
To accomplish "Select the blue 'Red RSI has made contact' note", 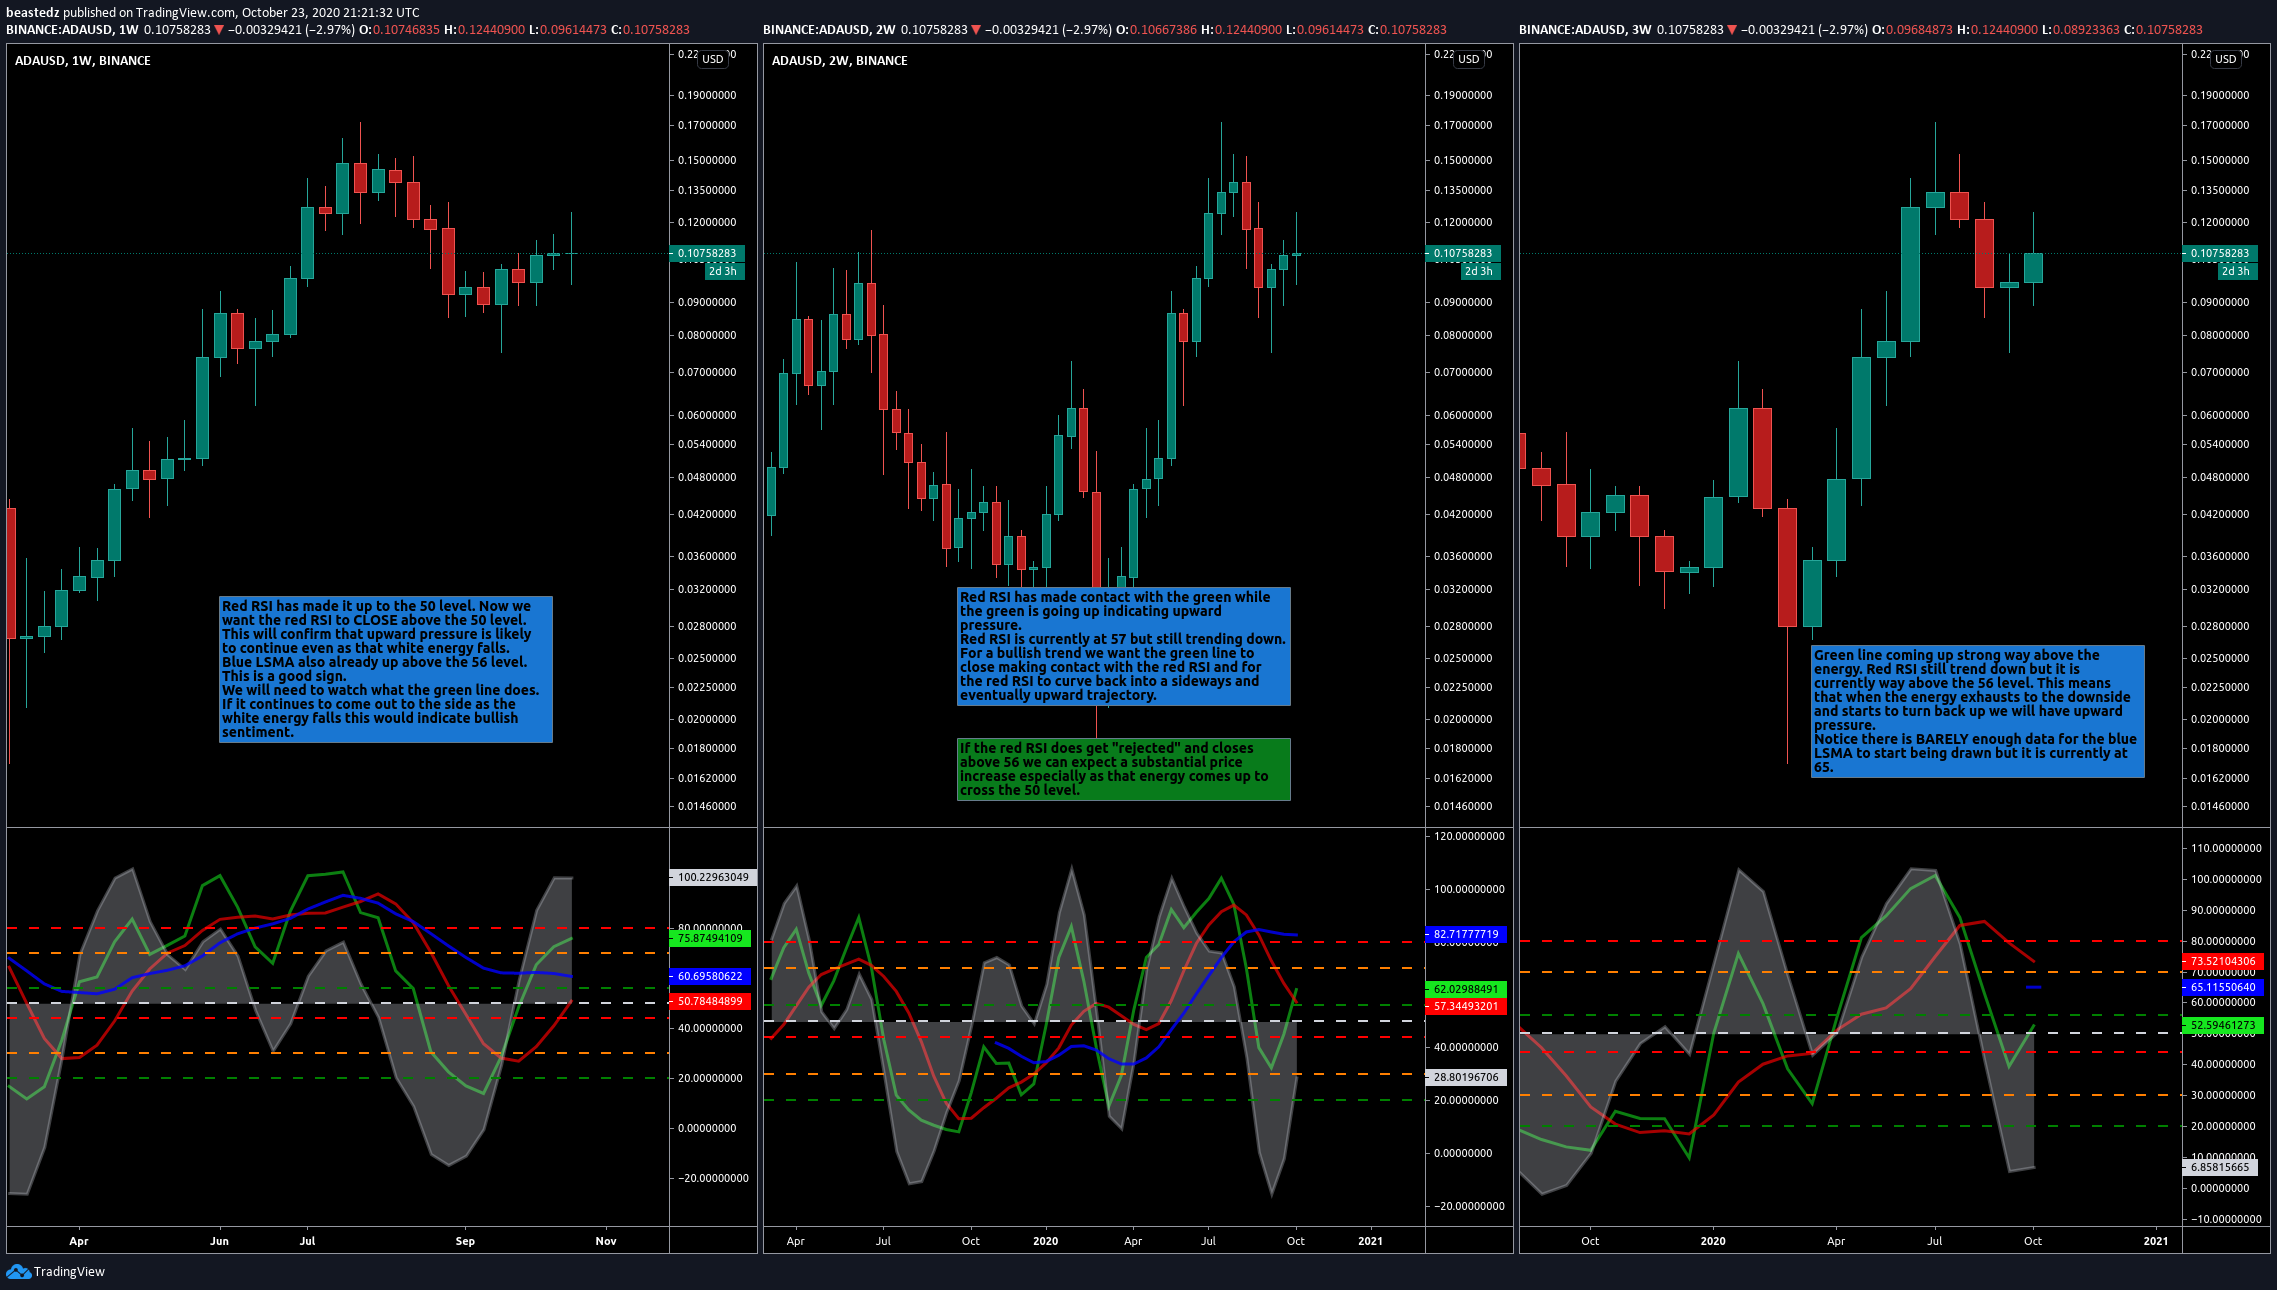I will point(1124,646).
